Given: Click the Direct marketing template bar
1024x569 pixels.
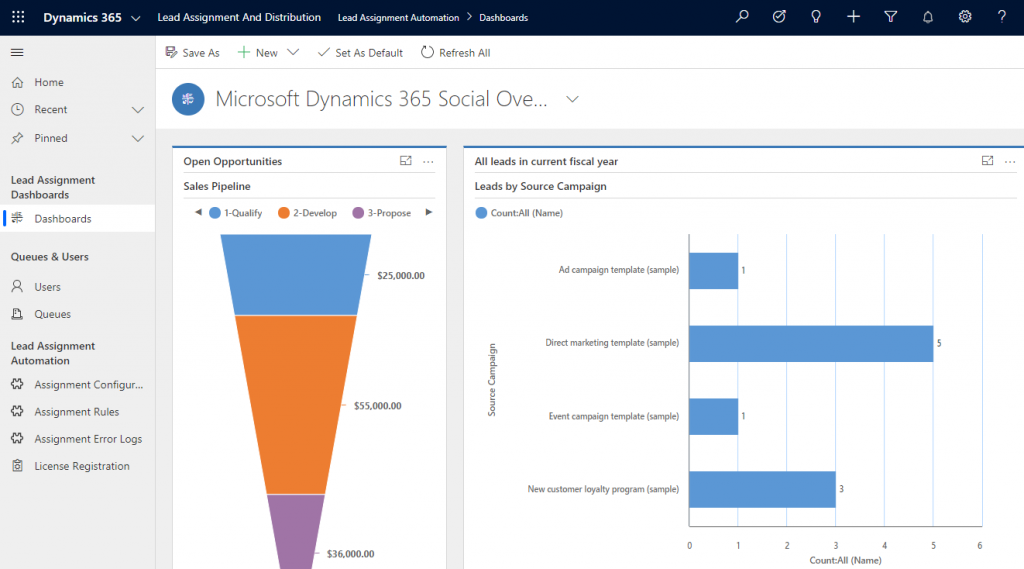Looking at the screenshot, I should [811, 344].
